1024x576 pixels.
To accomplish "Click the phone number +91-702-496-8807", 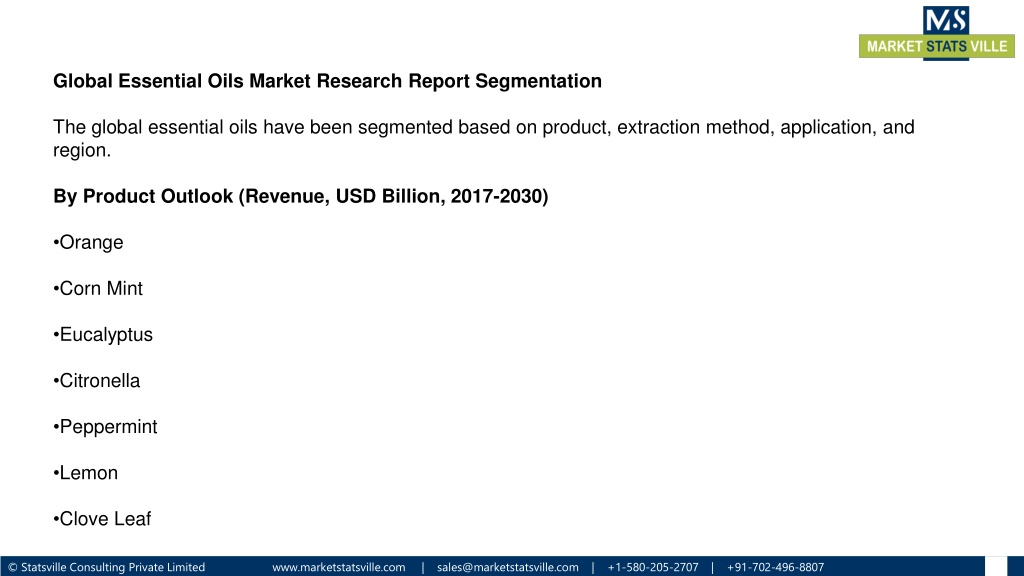I will pyautogui.click(x=775, y=567).
